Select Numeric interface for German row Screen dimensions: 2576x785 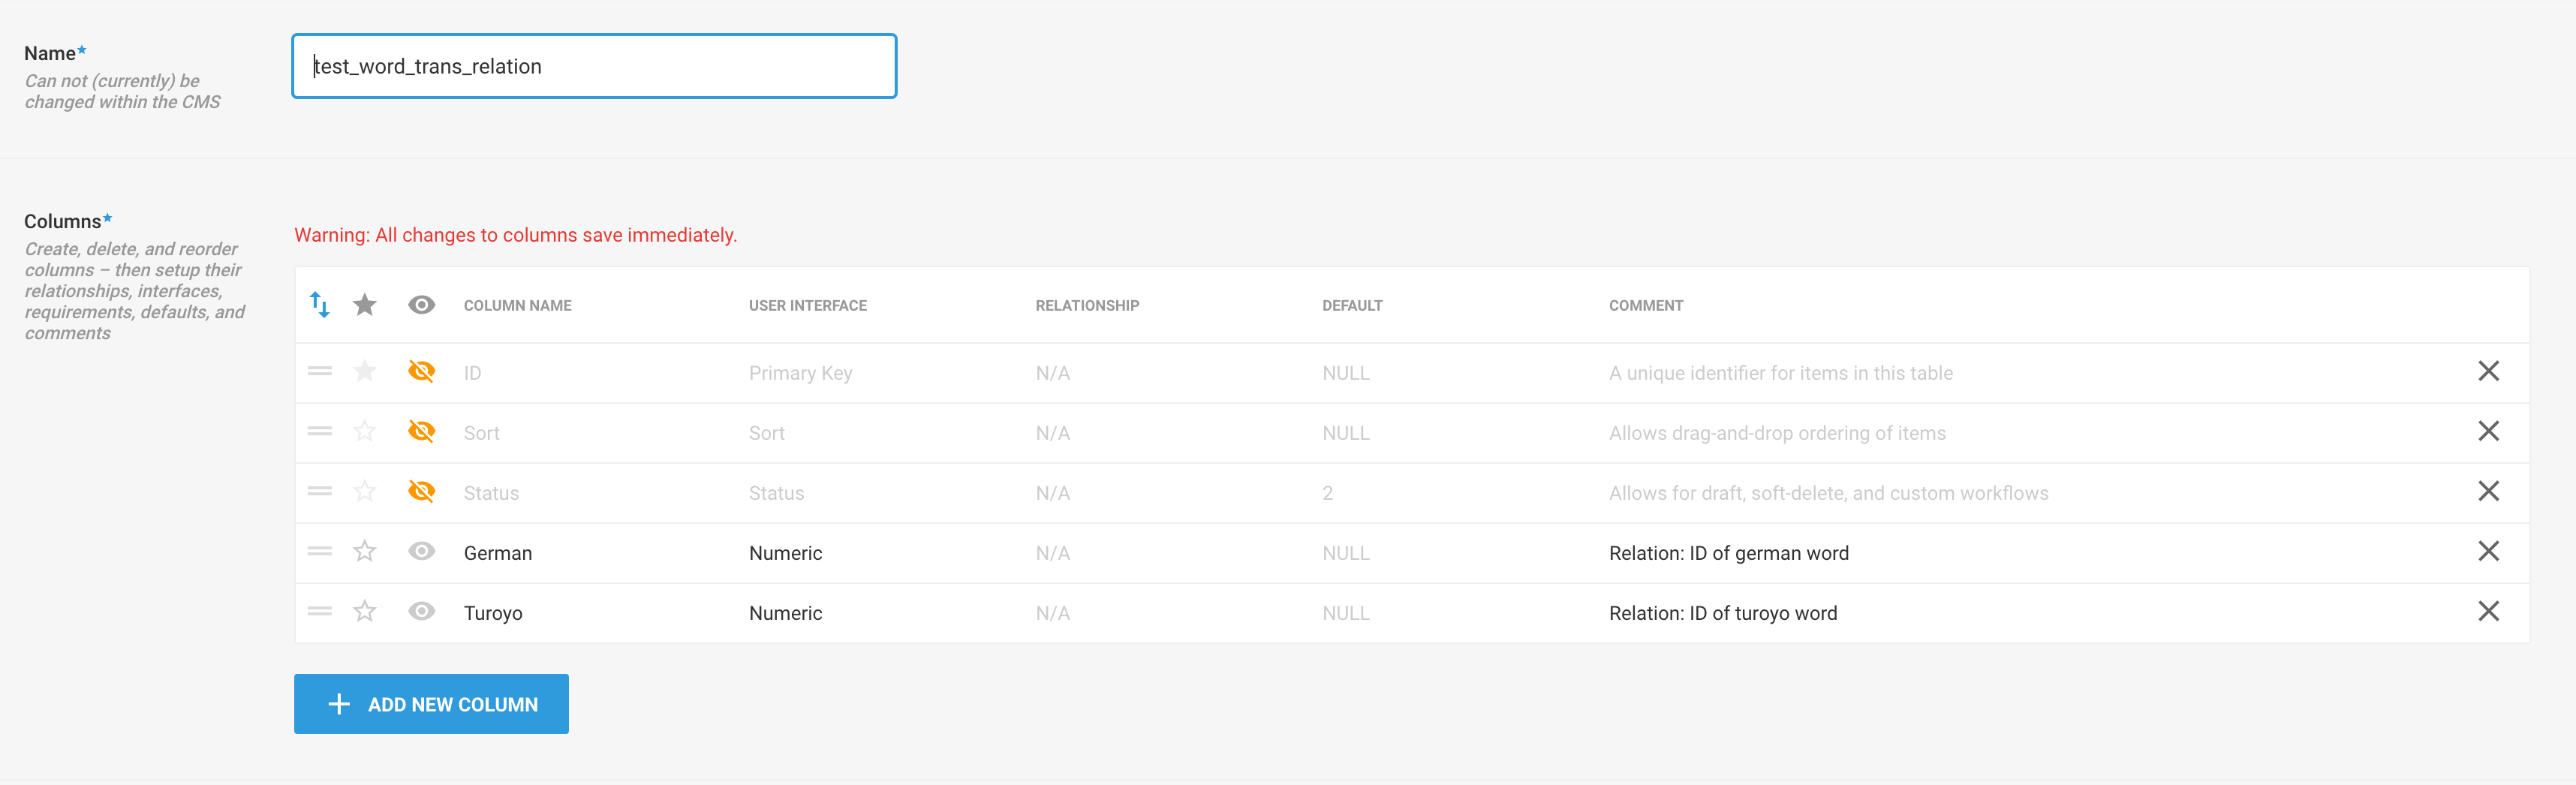point(786,553)
